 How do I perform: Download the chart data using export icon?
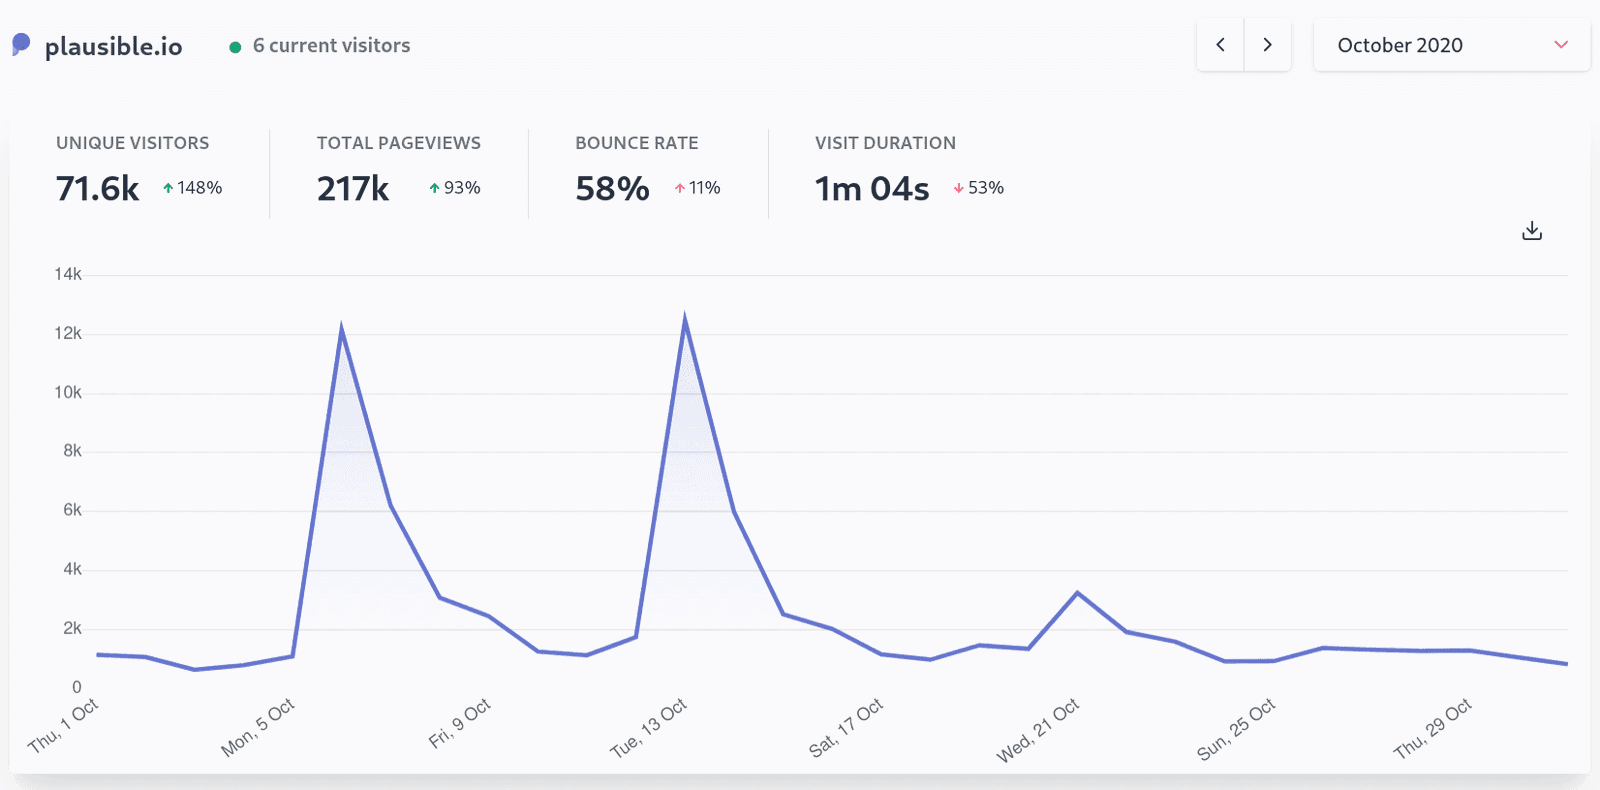1531,231
